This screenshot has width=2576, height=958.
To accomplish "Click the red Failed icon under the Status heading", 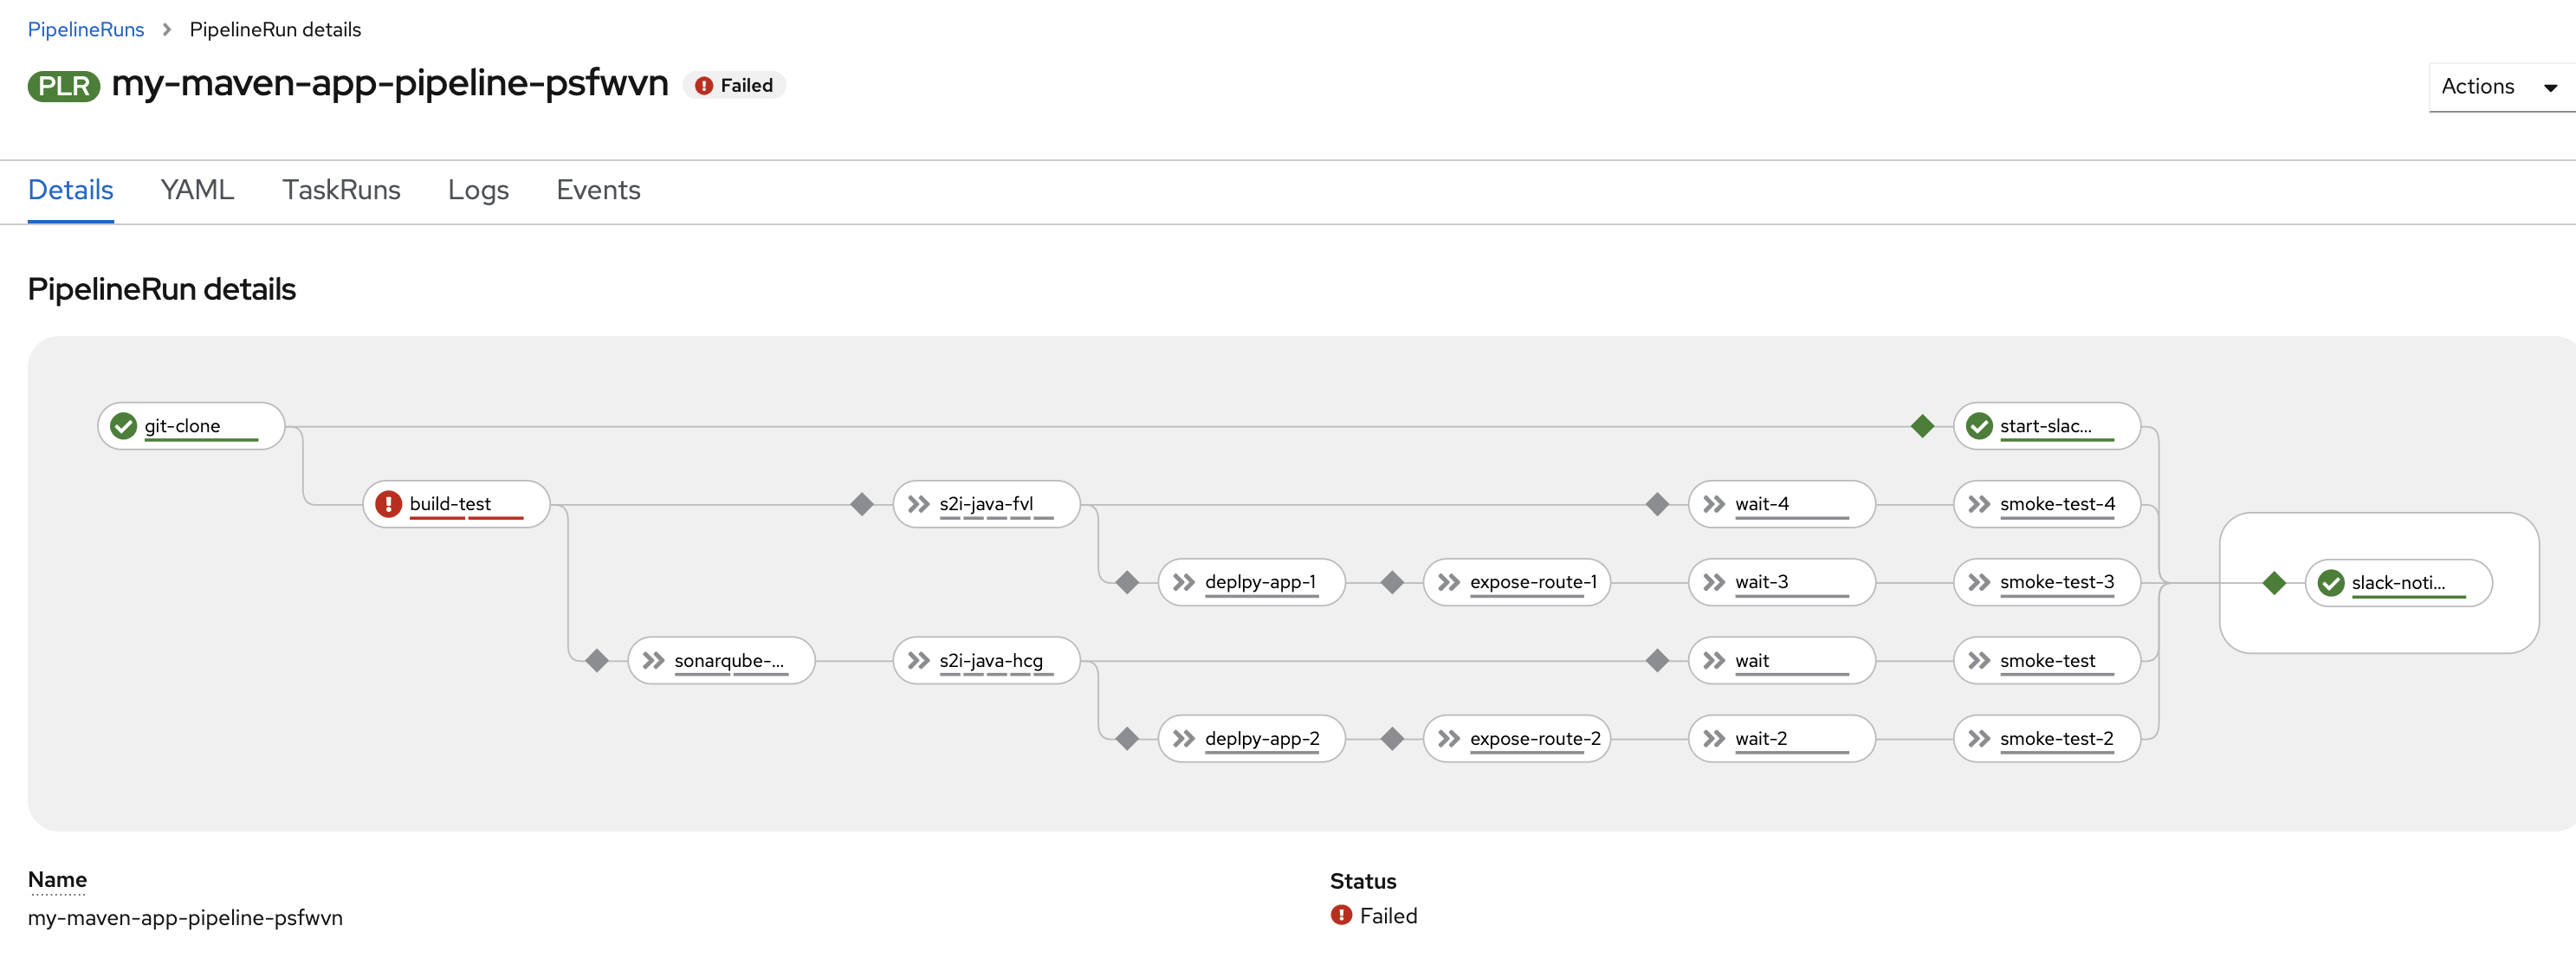I will click(1341, 915).
